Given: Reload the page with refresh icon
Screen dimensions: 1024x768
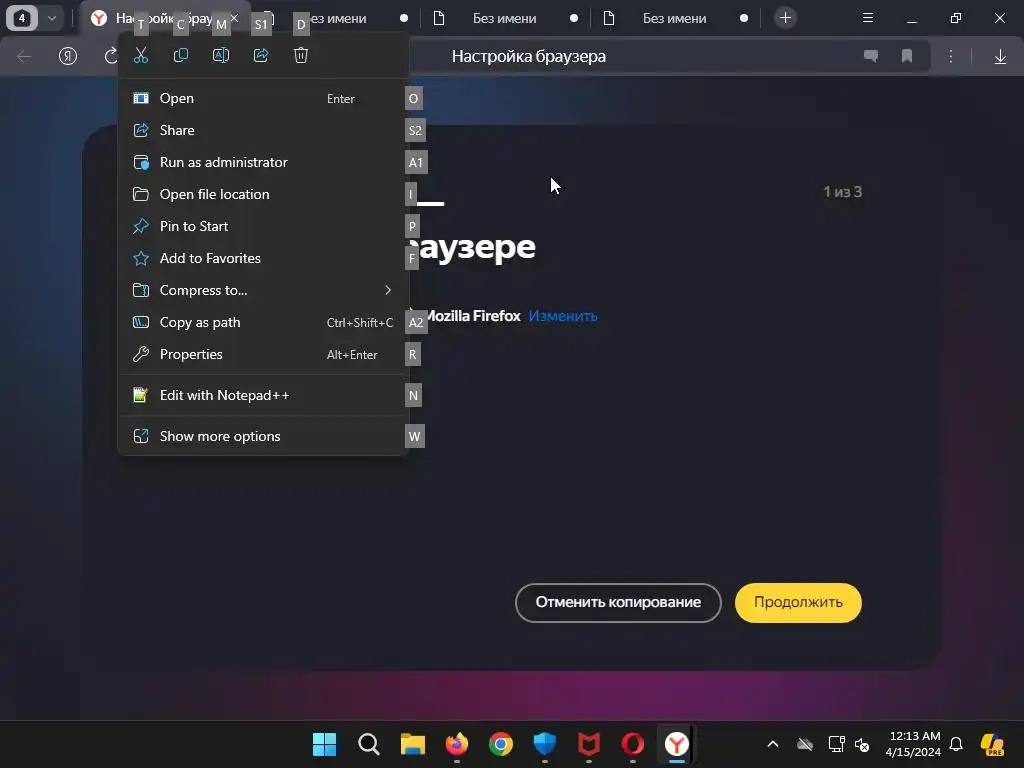Looking at the screenshot, I should pos(110,57).
